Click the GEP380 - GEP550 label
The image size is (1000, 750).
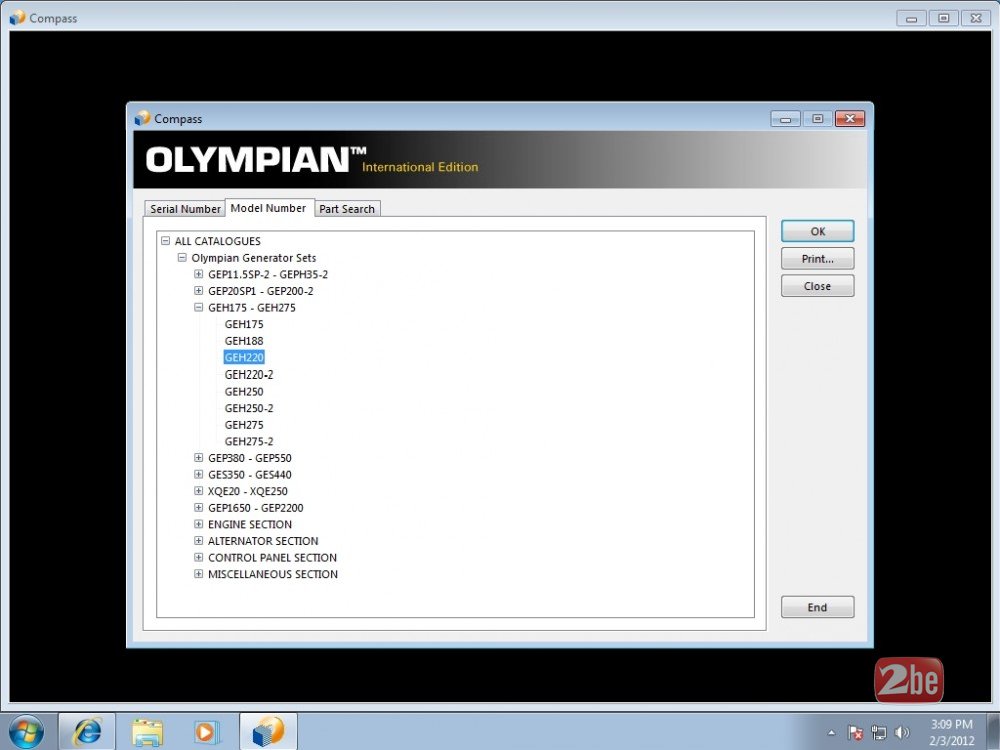[x=250, y=458]
